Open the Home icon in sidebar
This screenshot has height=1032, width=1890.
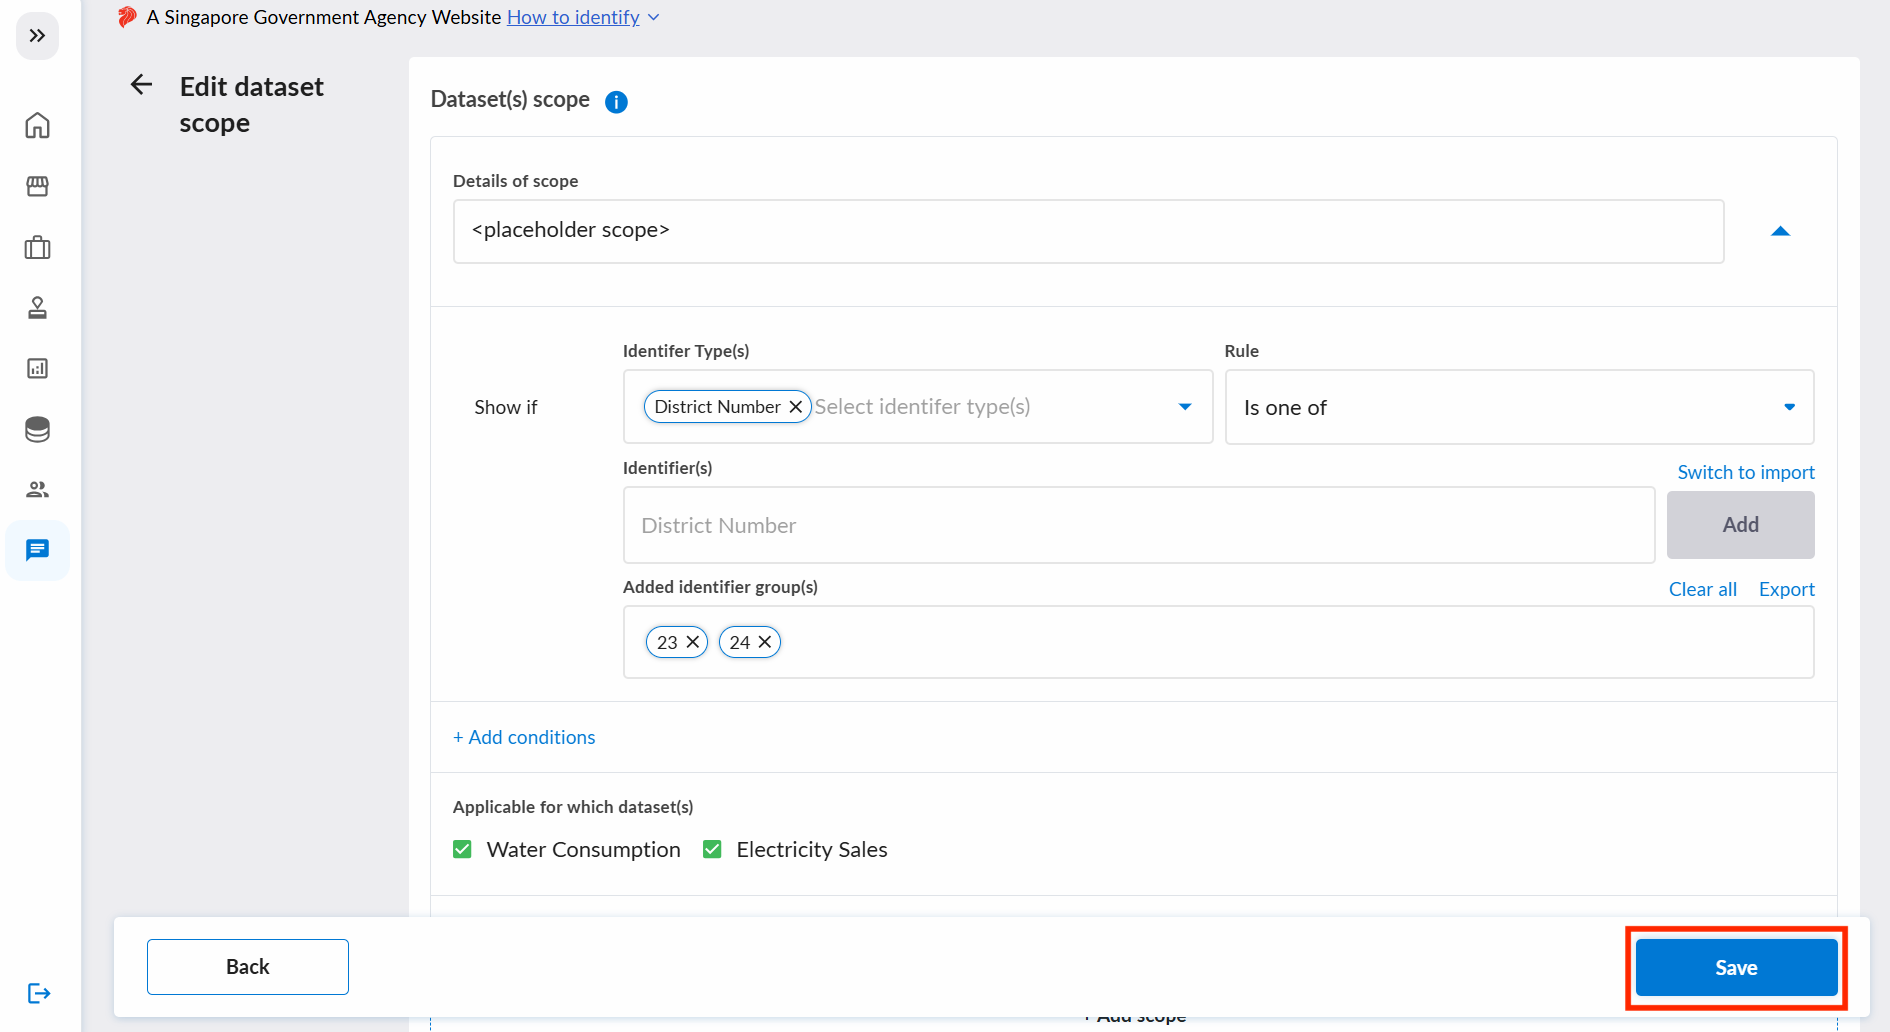[37, 125]
